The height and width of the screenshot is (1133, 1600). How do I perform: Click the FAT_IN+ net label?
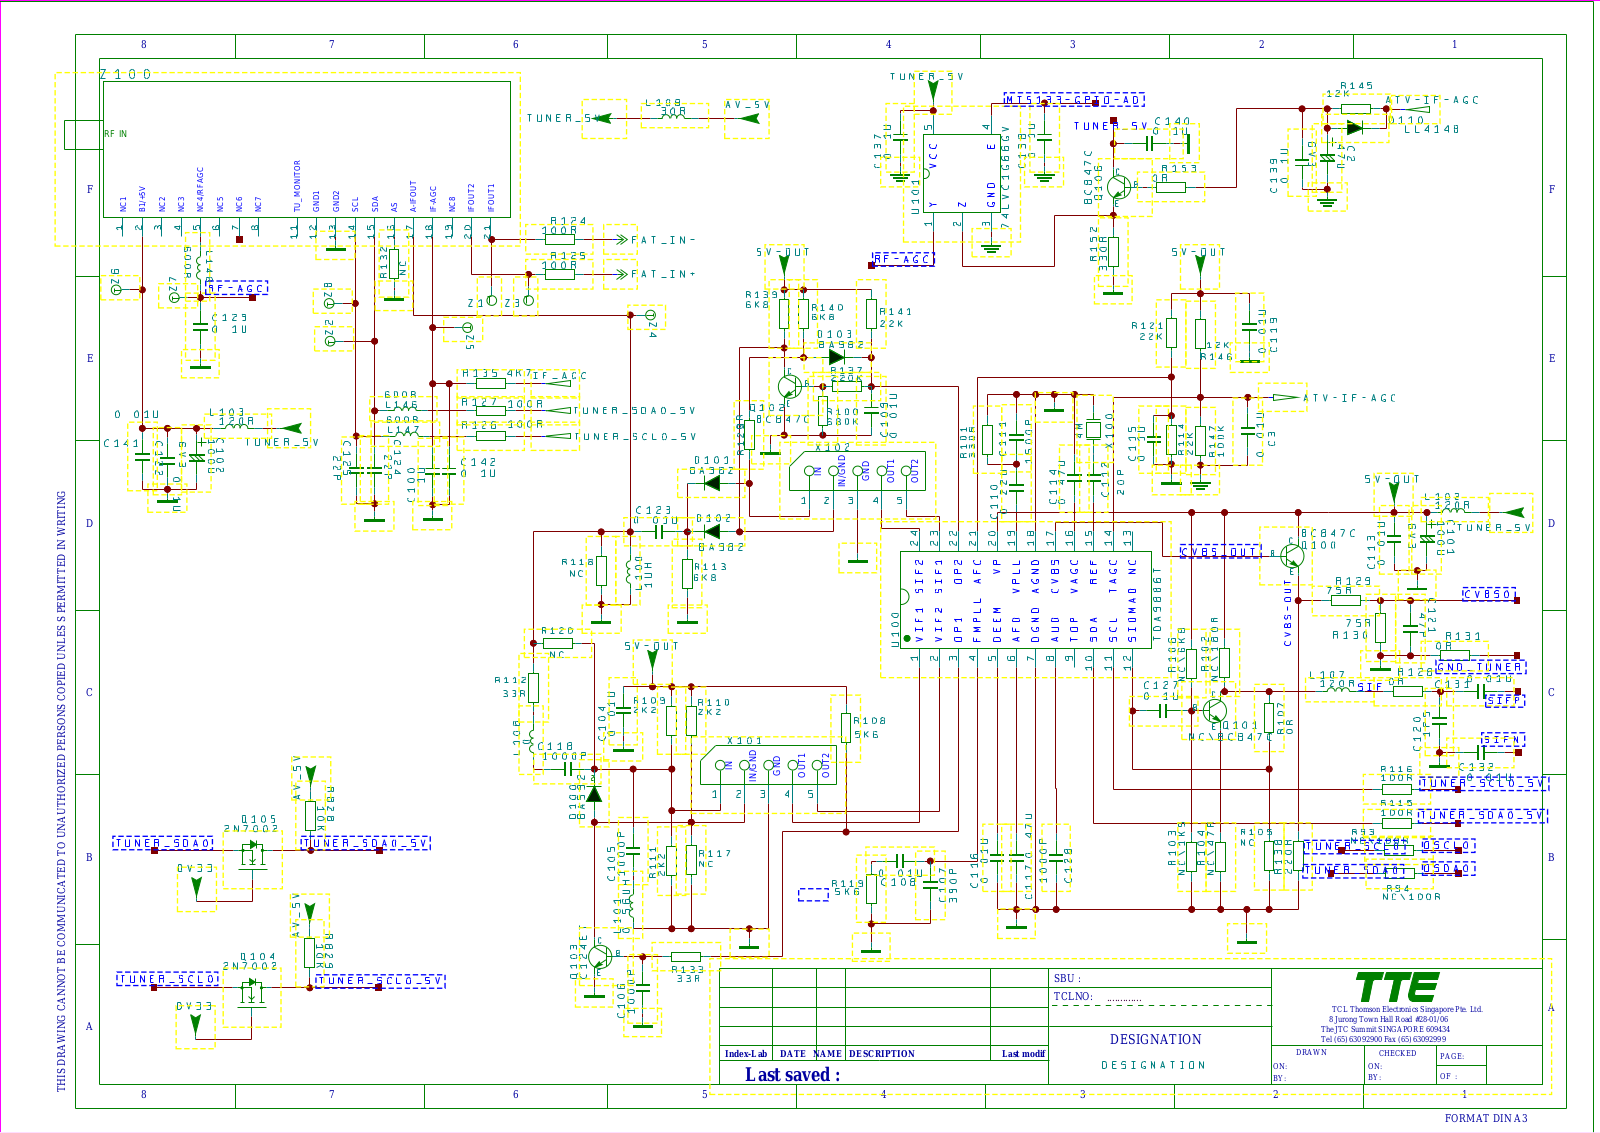(x=663, y=274)
